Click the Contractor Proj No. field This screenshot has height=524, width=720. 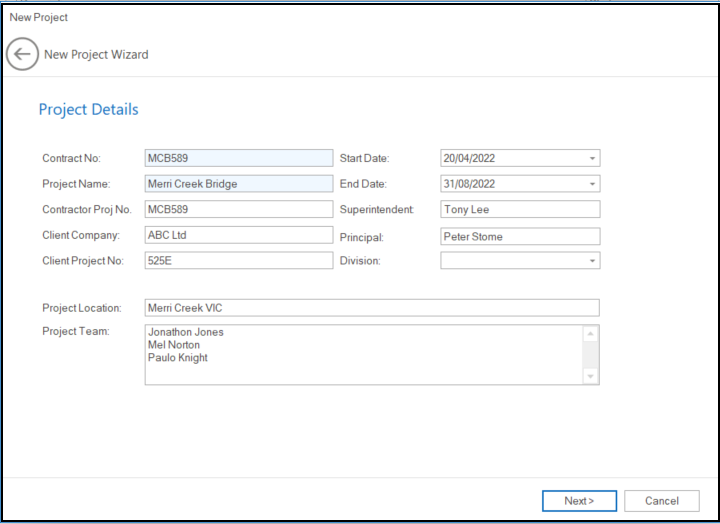point(238,210)
